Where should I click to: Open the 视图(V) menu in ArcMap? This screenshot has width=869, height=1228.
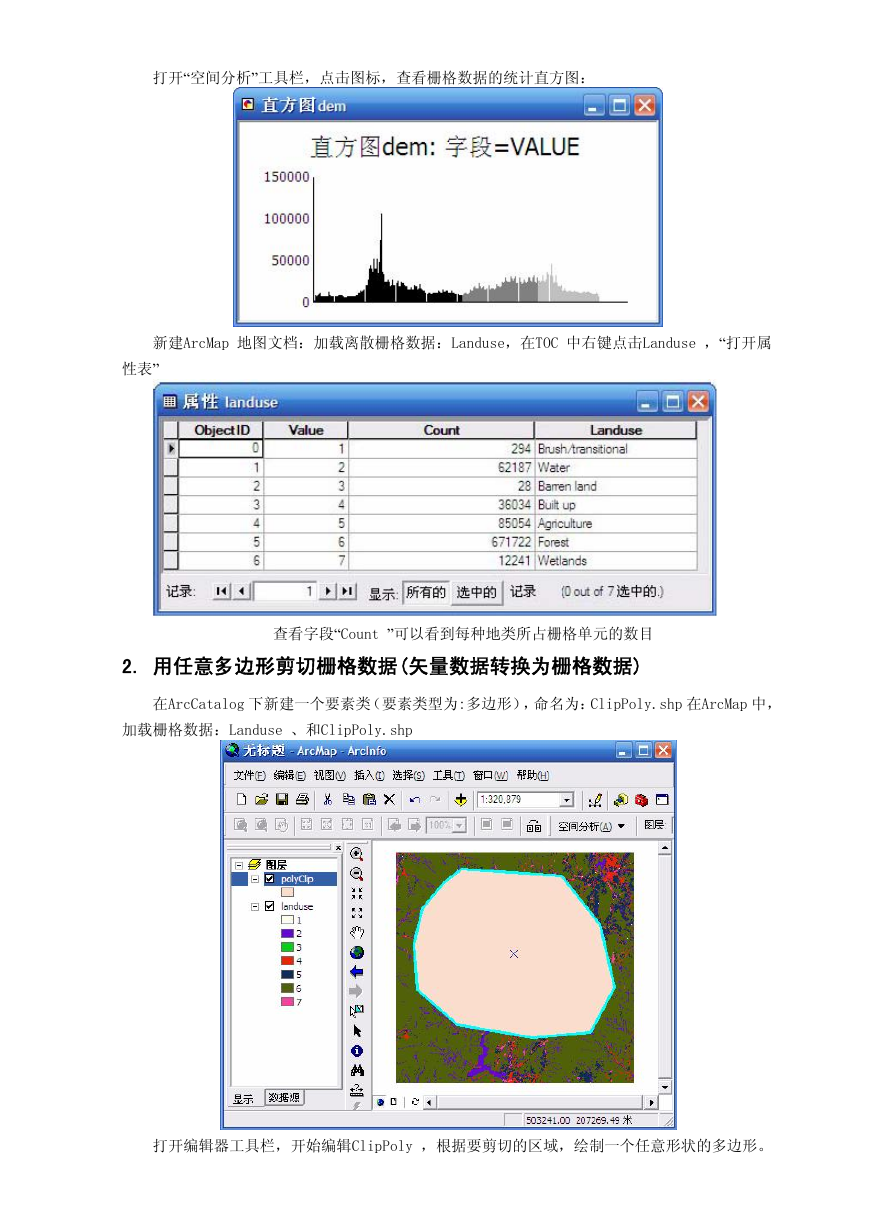(x=329, y=775)
